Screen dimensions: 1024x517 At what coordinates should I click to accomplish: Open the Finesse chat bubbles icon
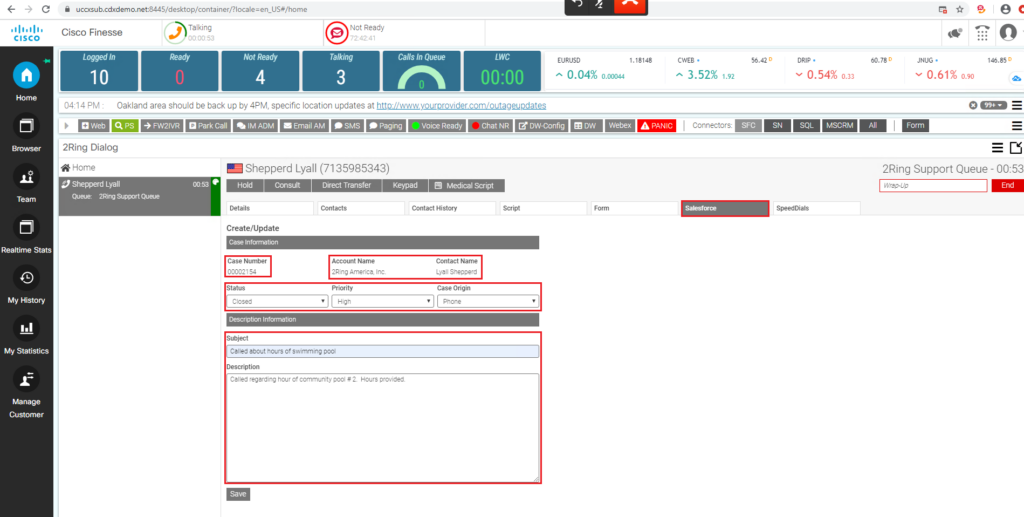coord(955,33)
